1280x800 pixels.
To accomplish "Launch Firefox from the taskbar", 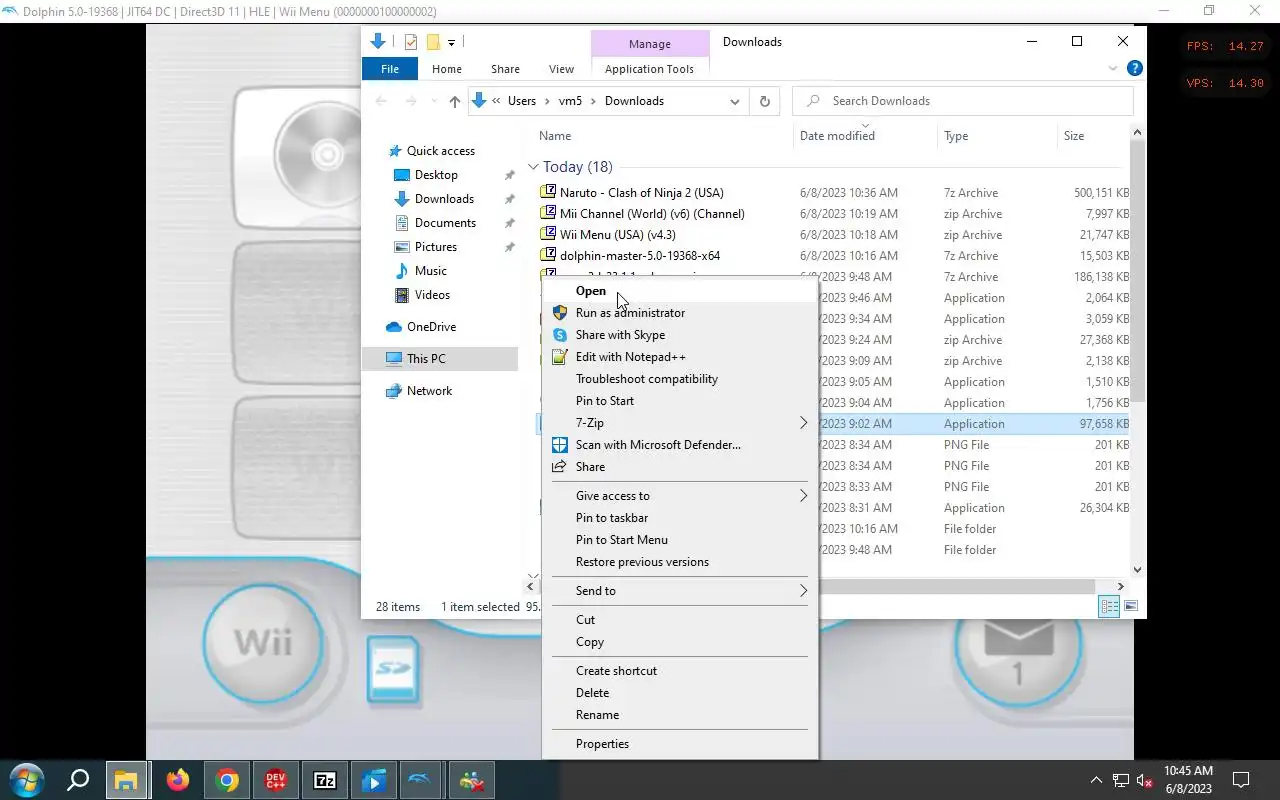I will click(178, 780).
